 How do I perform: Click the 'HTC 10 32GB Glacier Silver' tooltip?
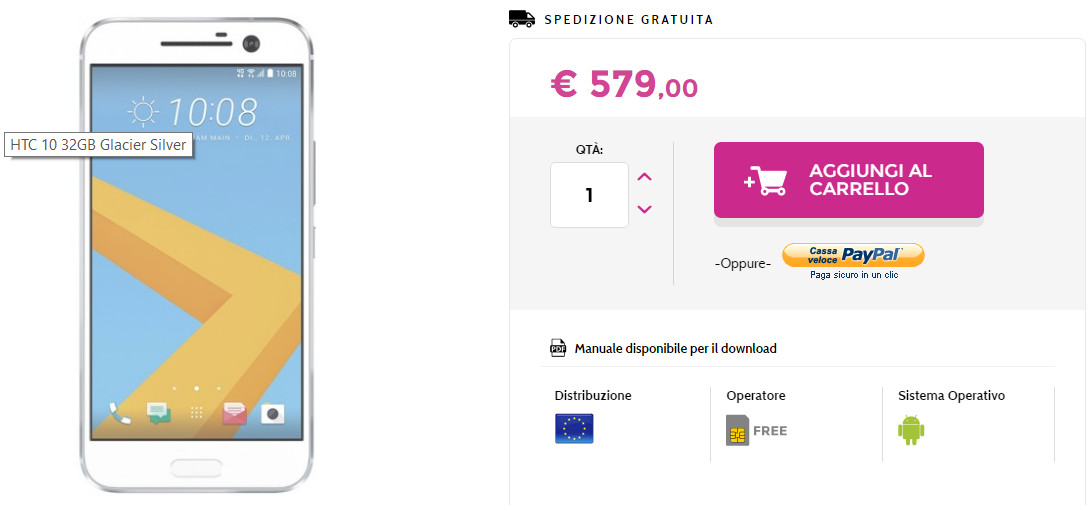coord(98,144)
